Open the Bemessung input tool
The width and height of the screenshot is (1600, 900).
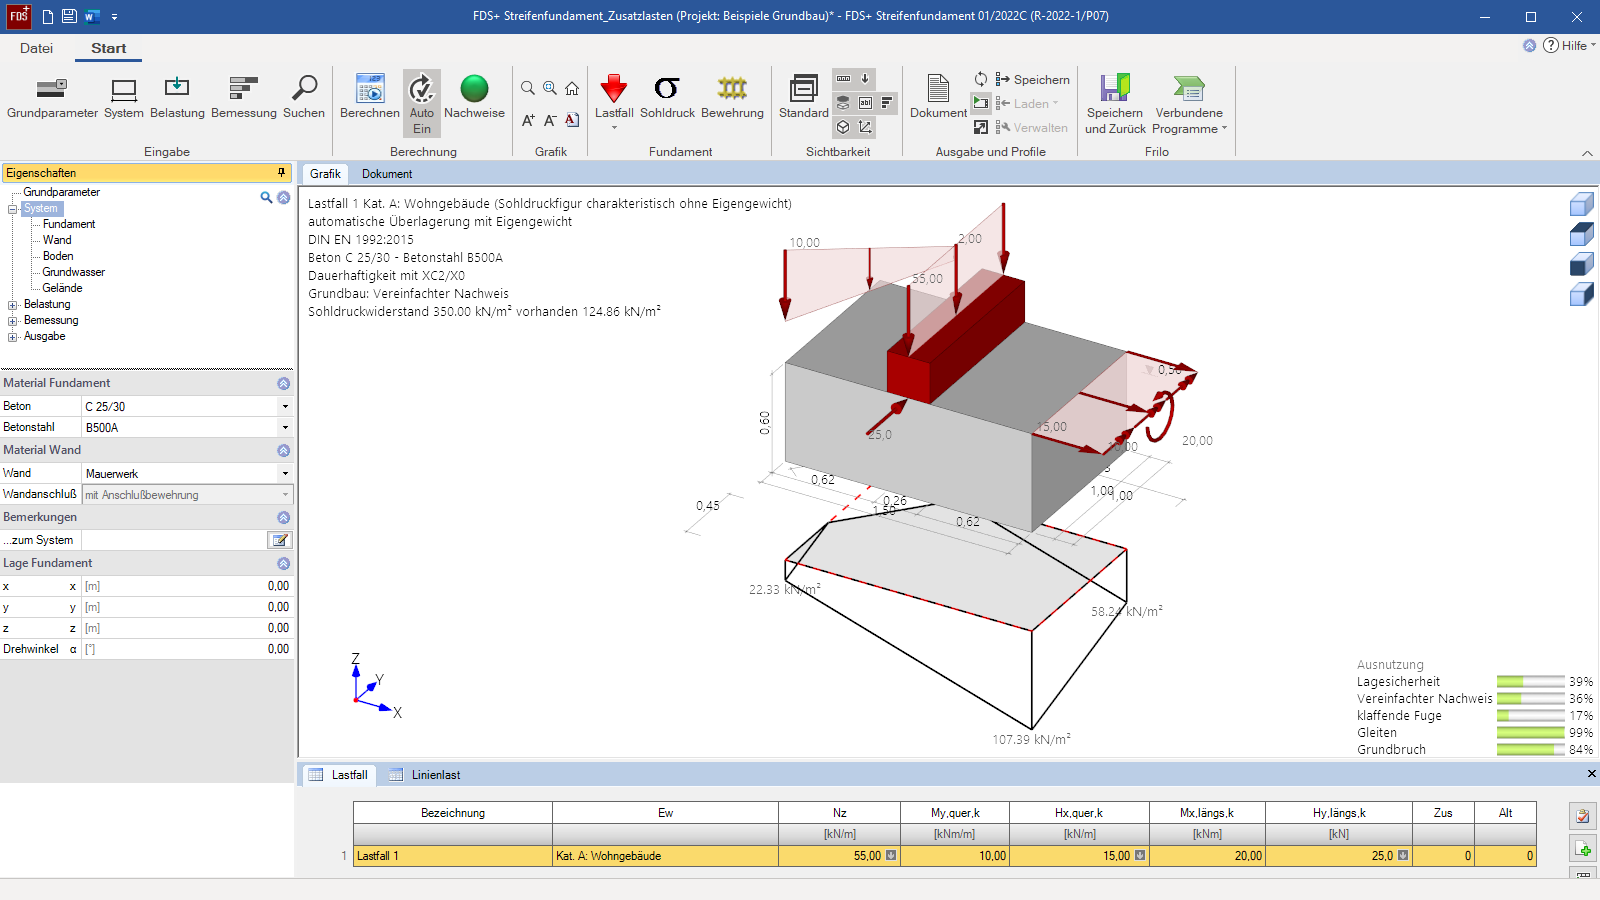pyautogui.click(x=244, y=97)
